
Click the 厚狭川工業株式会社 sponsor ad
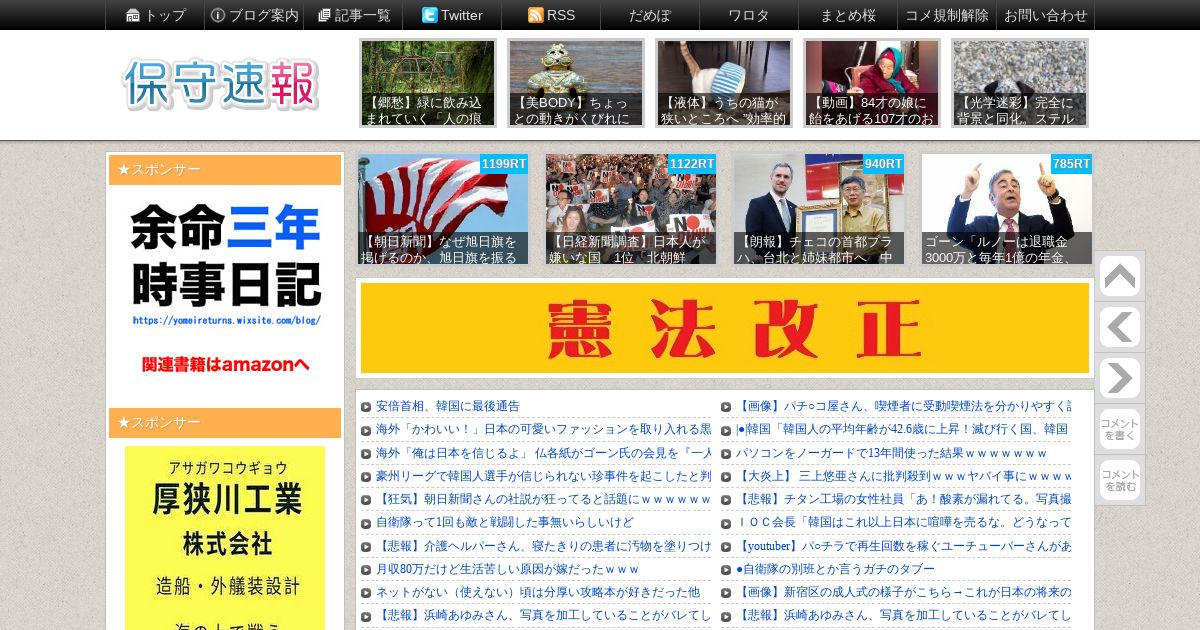(x=225, y=538)
